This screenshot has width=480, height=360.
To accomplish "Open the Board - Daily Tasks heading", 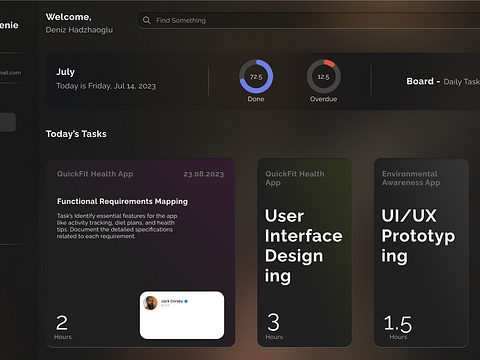I will click(443, 81).
